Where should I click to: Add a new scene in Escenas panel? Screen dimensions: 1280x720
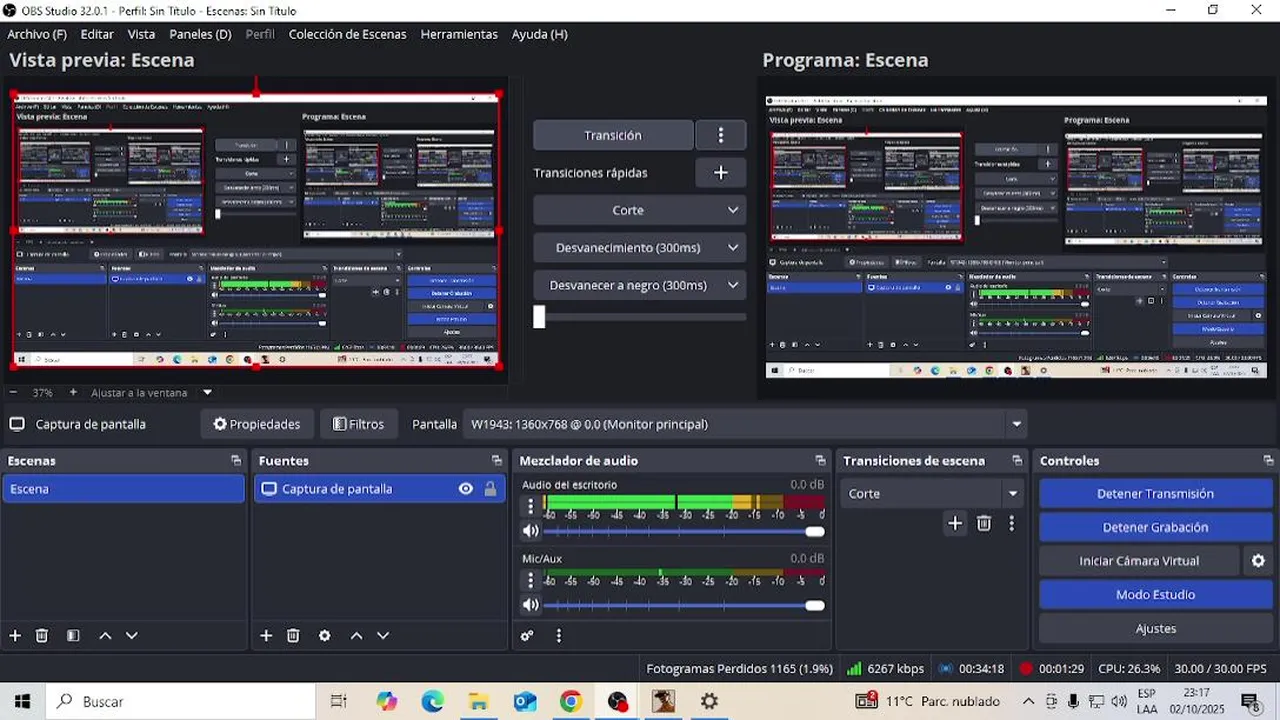[x=15, y=635]
